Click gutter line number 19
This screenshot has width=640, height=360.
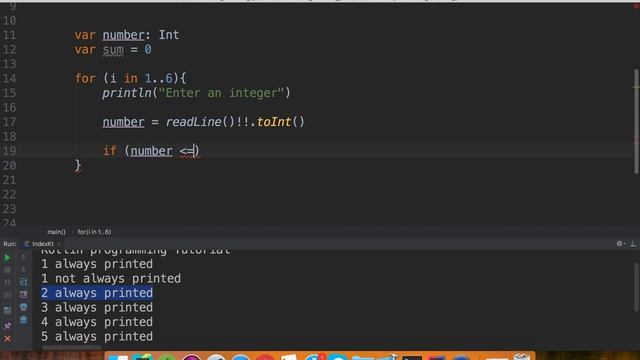[9, 151]
